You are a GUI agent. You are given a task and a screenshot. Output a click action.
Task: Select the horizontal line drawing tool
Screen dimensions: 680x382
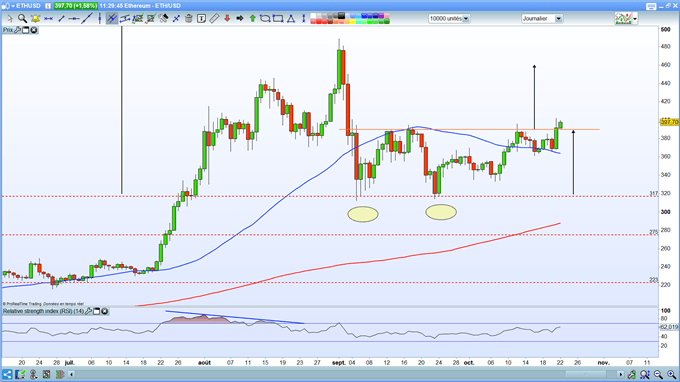[48, 19]
